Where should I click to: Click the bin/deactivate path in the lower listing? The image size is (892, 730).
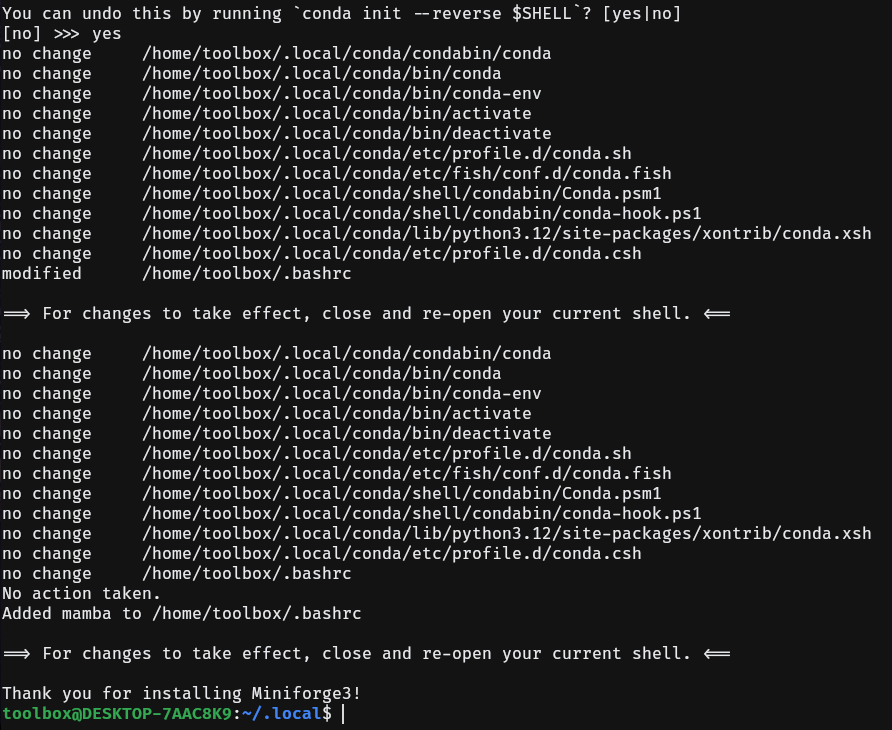click(346, 434)
